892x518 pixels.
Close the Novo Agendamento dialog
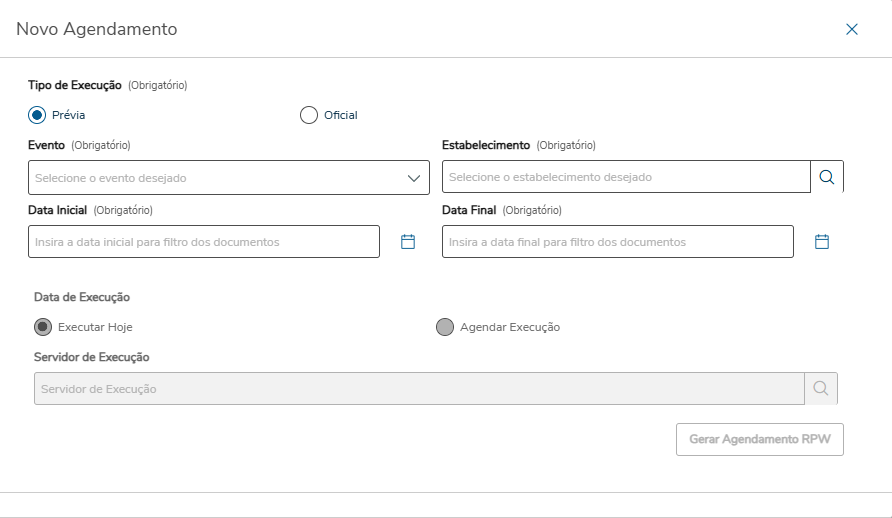(x=852, y=30)
